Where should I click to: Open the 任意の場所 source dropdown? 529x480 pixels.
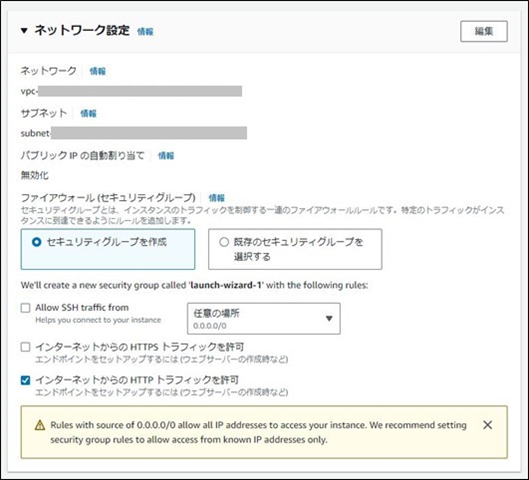pos(263,318)
